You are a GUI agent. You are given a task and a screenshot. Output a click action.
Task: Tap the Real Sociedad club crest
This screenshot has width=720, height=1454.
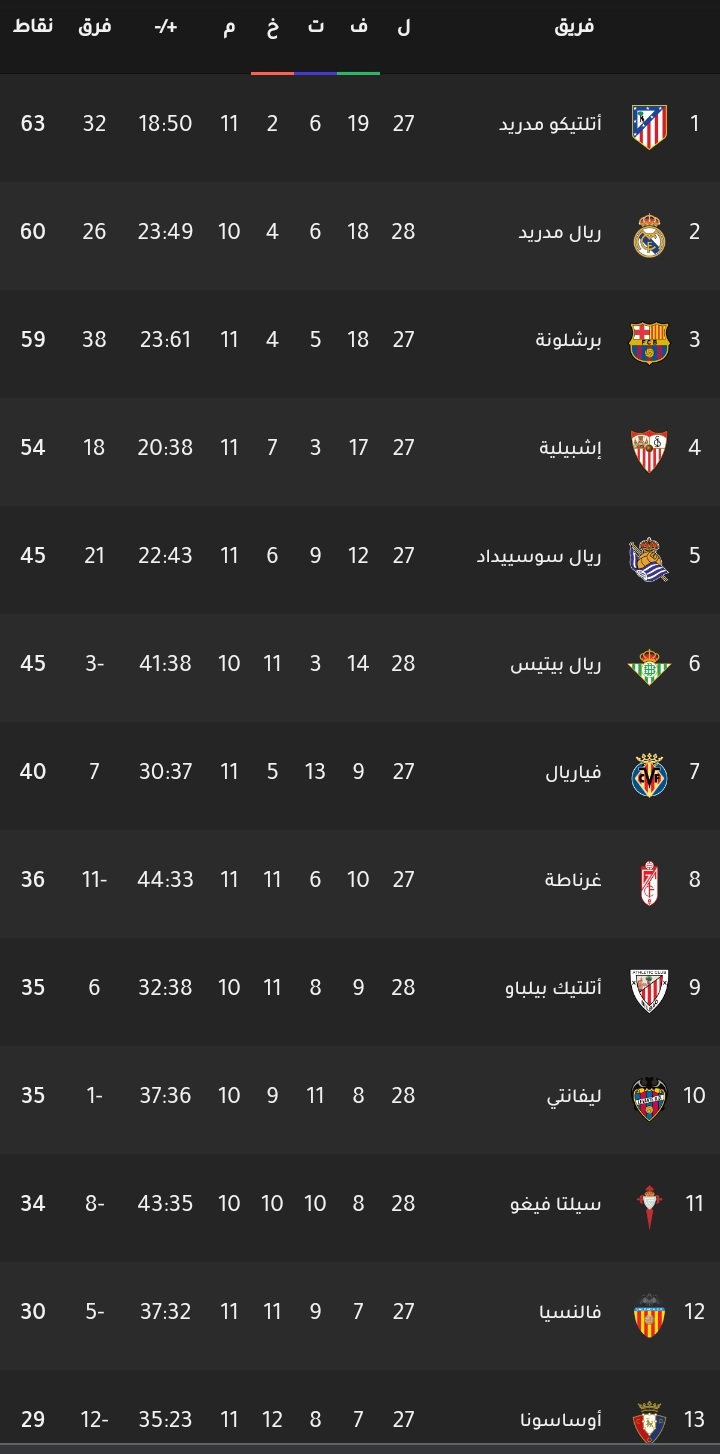[649, 559]
